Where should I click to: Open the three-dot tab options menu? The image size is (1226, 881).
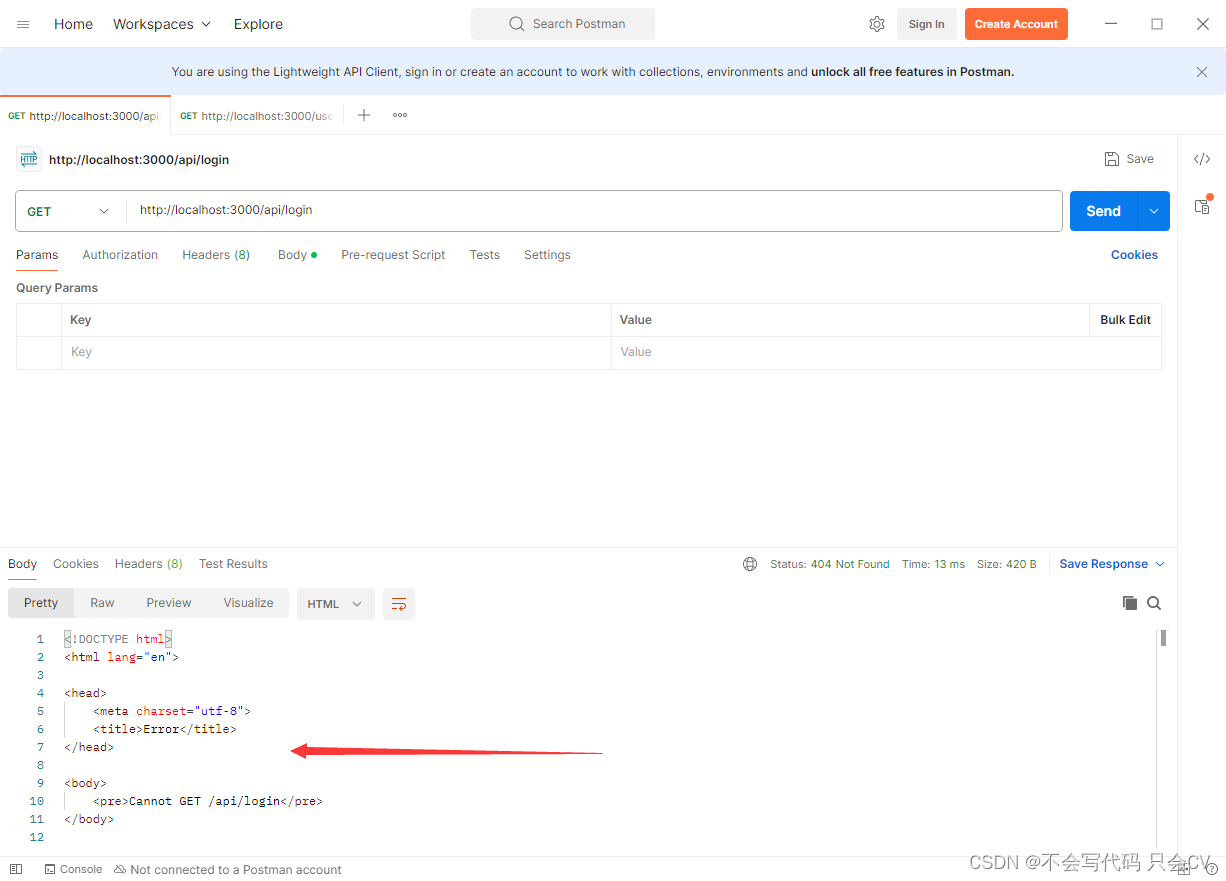pyautogui.click(x=400, y=115)
